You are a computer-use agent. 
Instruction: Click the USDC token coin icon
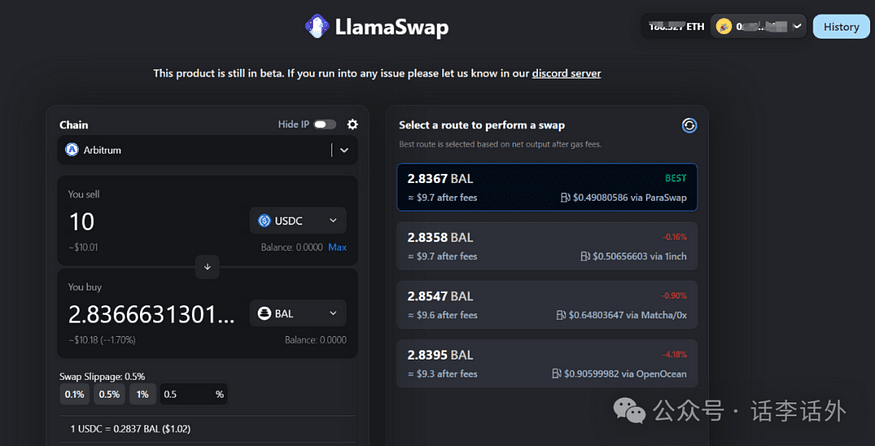coord(264,220)
